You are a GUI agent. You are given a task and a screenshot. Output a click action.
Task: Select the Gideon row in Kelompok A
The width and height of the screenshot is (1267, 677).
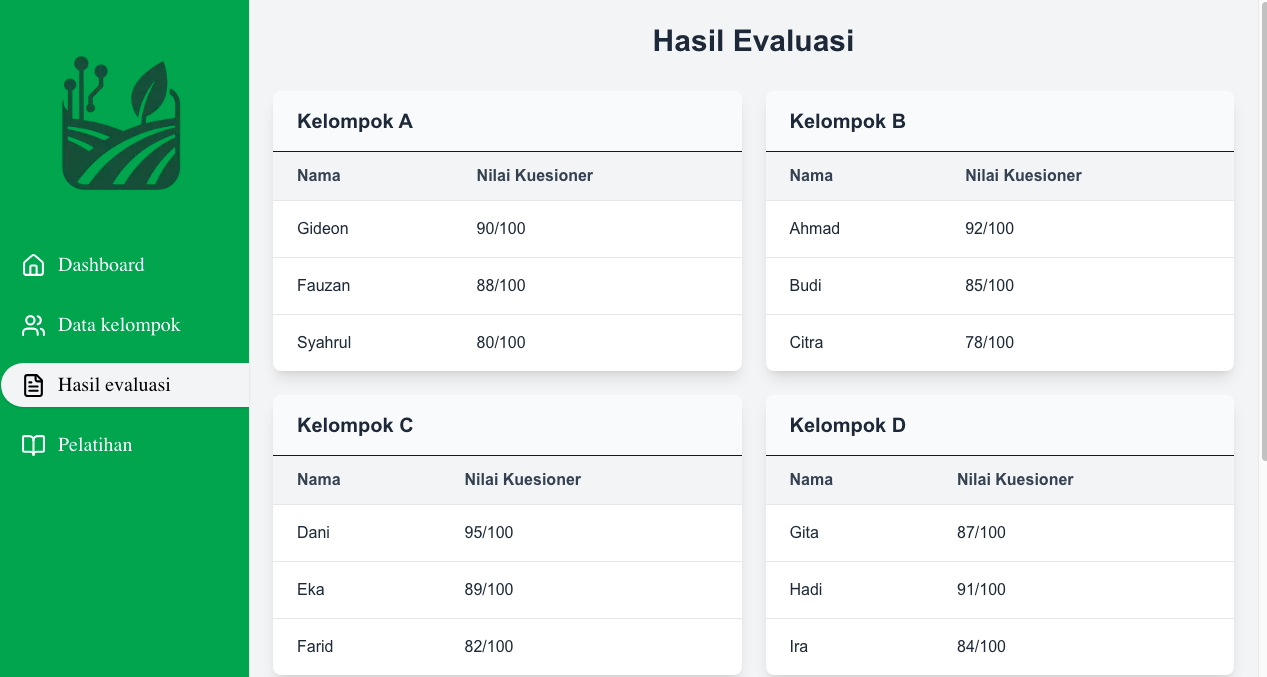pos(507,229)
